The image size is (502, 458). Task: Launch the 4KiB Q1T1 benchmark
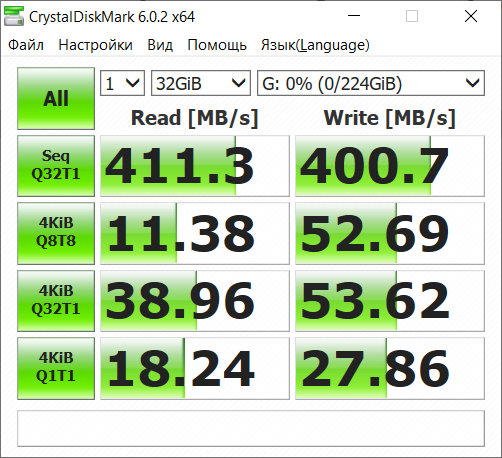click(x=56, y=368)
